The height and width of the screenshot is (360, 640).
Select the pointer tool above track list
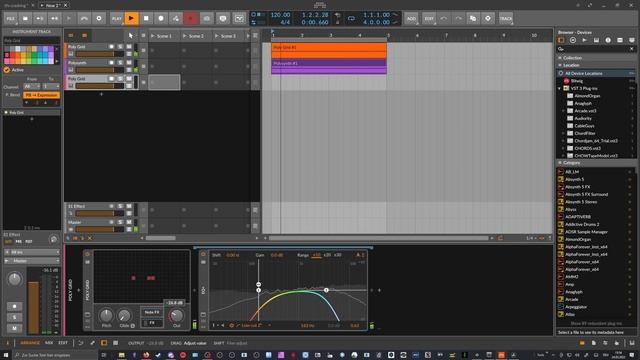coord(131,36)
